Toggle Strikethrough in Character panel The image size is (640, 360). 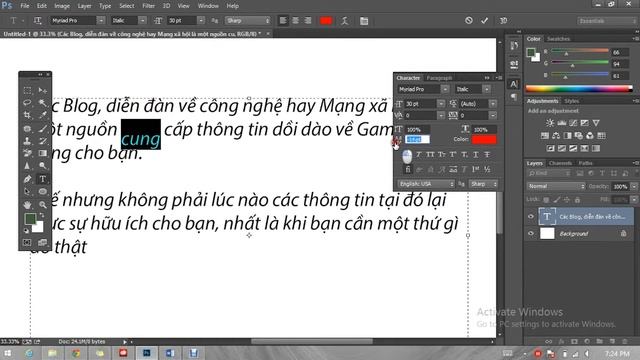pyautogui.click(x=487, y=155)
